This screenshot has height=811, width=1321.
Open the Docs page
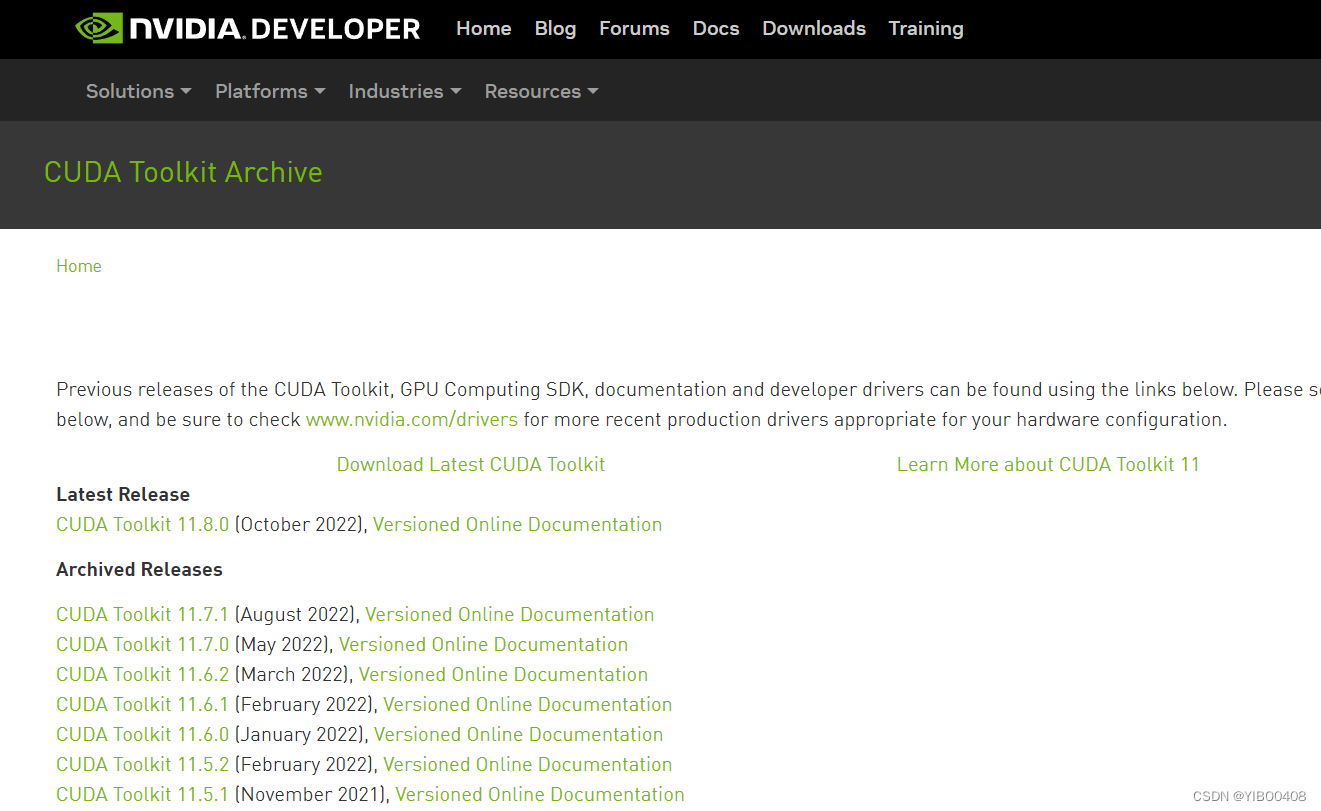click(x=716, y=29)
